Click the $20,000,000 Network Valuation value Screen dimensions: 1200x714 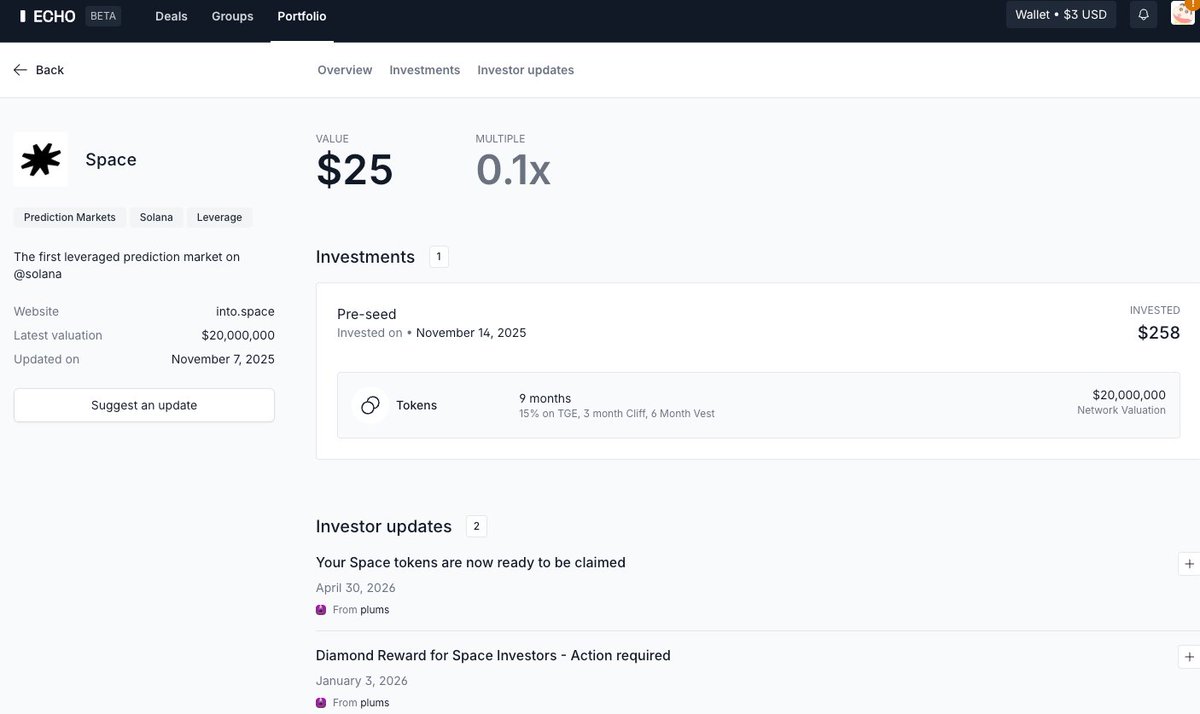click(x=1129, y=395)
